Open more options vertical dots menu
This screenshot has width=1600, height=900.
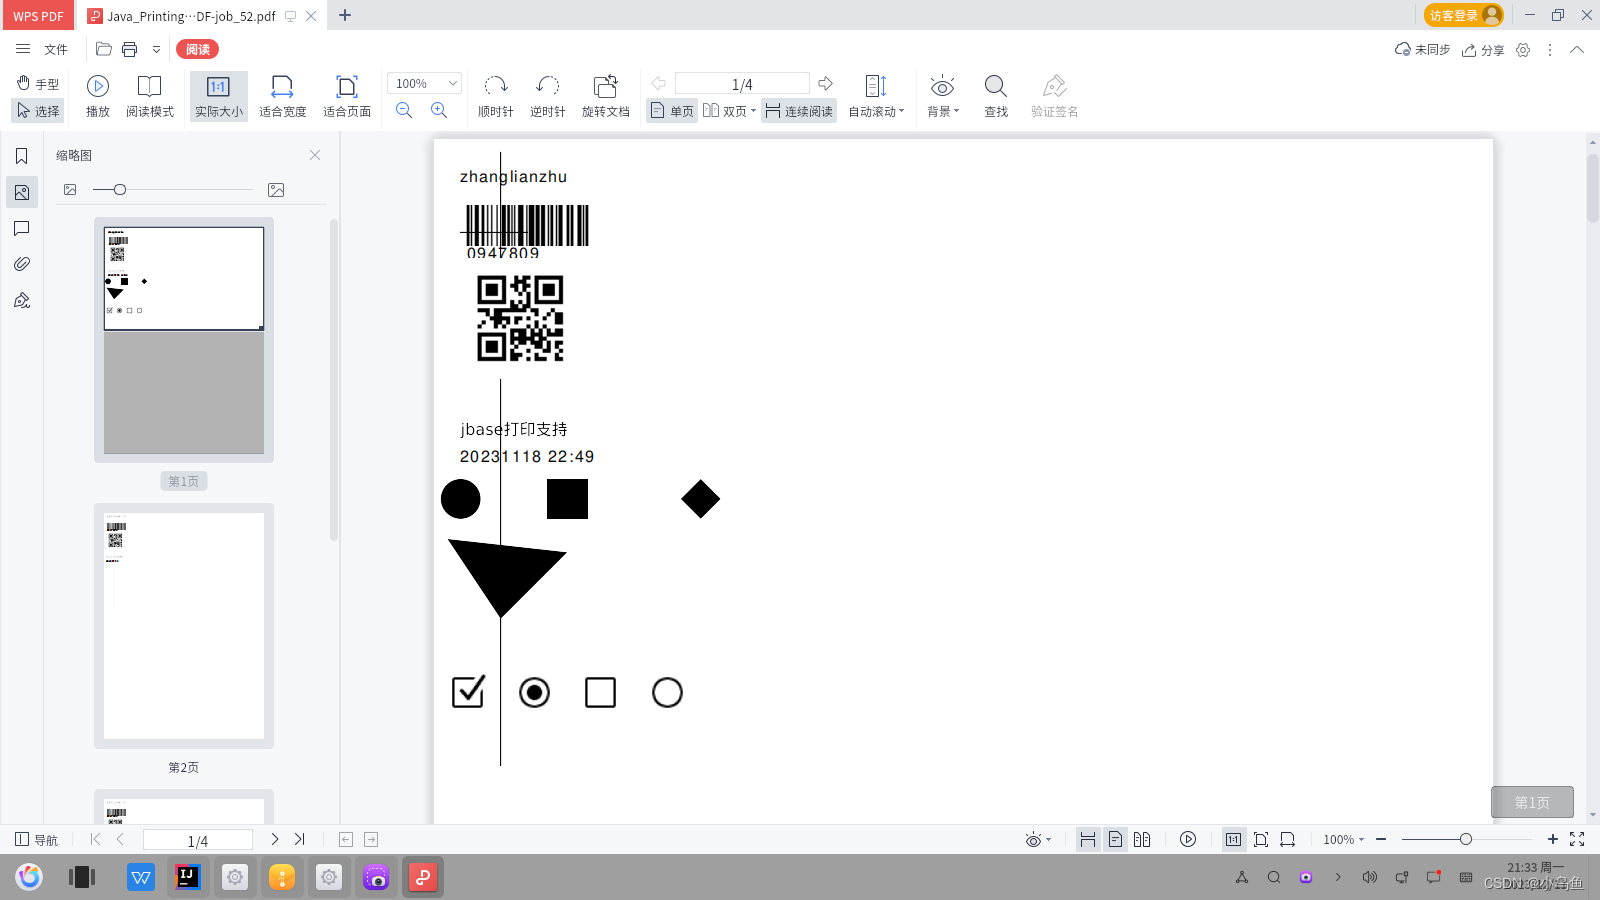(1550, 50)
